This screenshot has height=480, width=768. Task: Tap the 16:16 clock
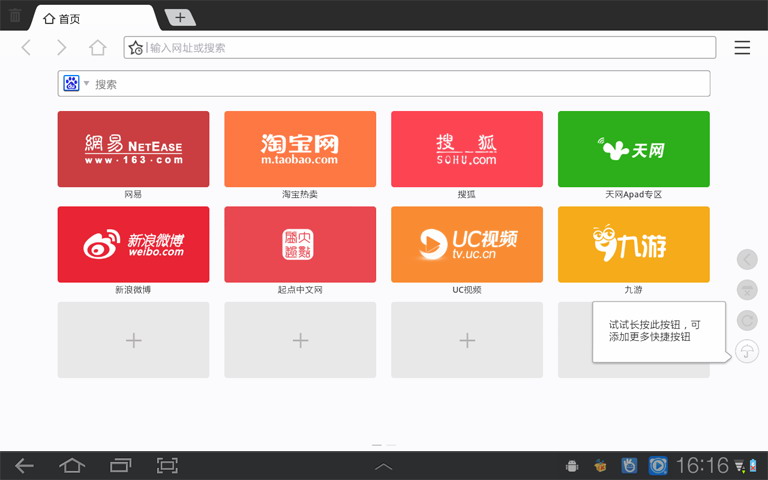coord(702,465)
